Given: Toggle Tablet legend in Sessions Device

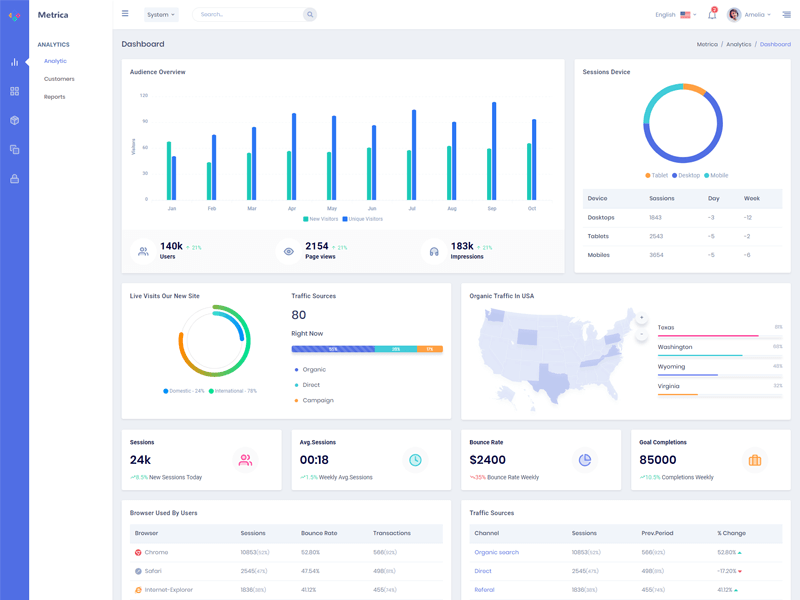Looking at the screenshot, I should 656,176.
